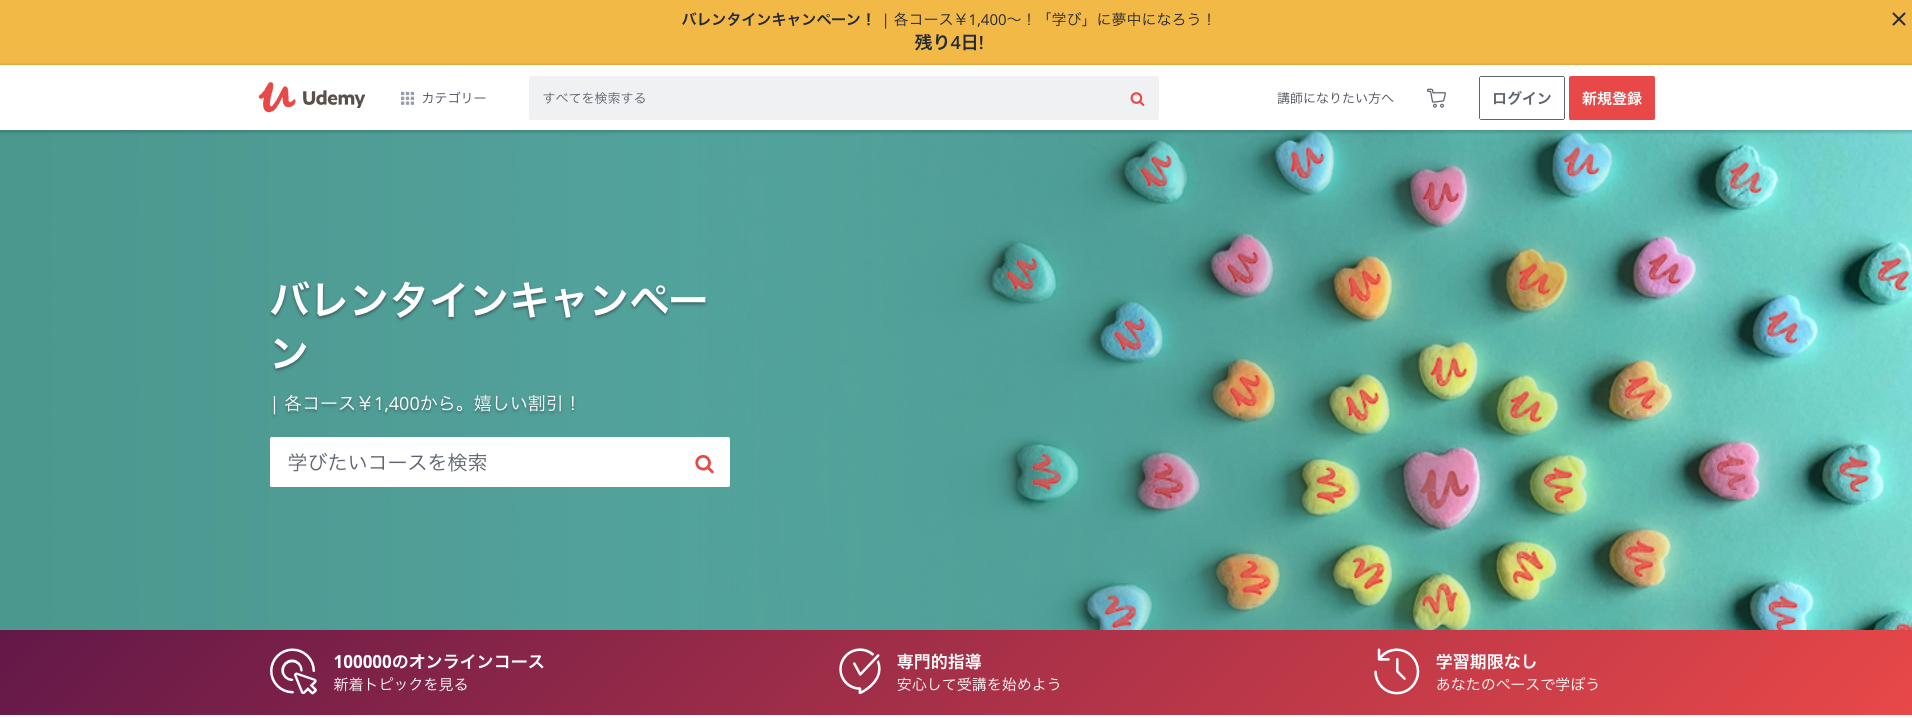Click the ログイン button
The width and height of the screenshot is (1912, 718).
coord(1521,98)
